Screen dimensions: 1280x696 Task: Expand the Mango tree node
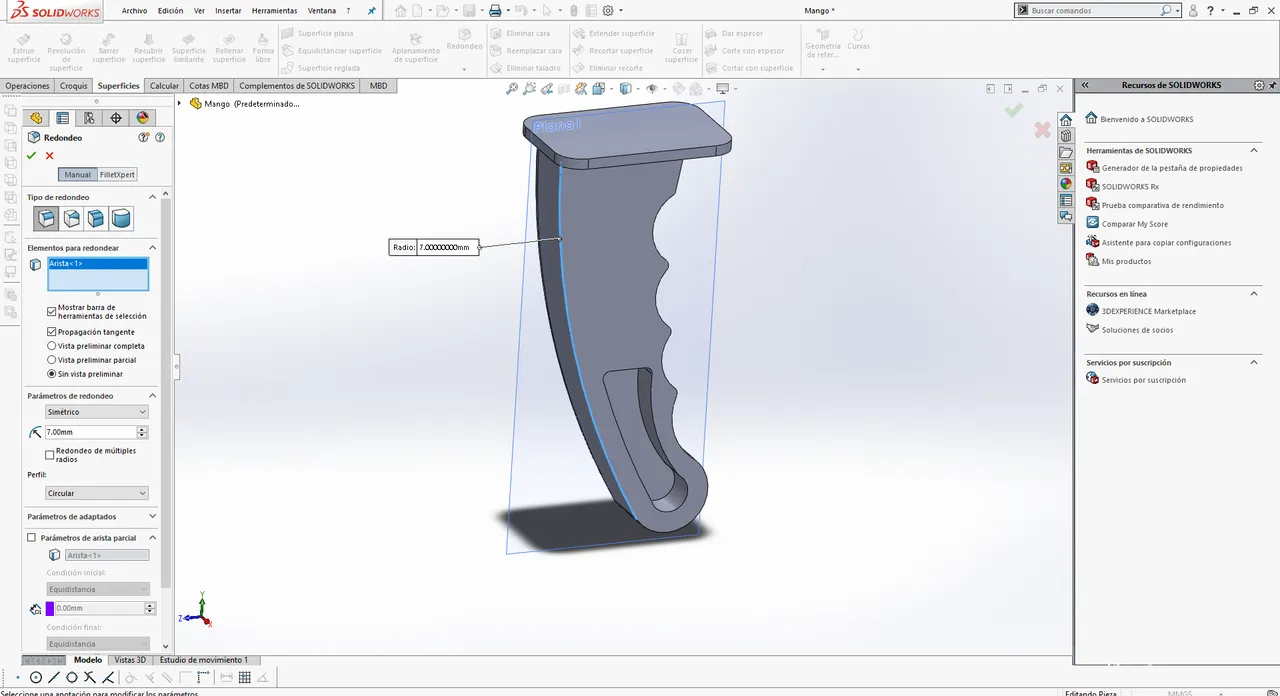pyautogui.click(x=180, y=103)
